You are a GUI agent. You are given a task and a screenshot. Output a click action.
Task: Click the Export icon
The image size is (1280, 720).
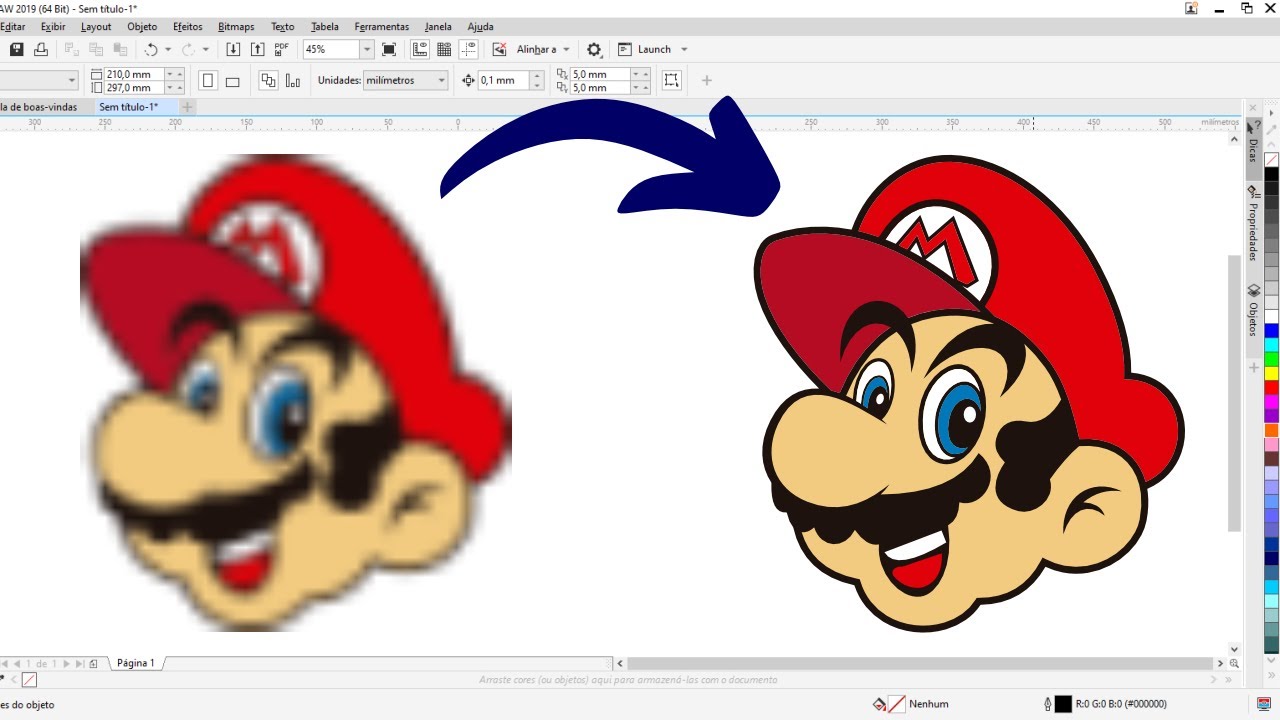tap(257, 49)
